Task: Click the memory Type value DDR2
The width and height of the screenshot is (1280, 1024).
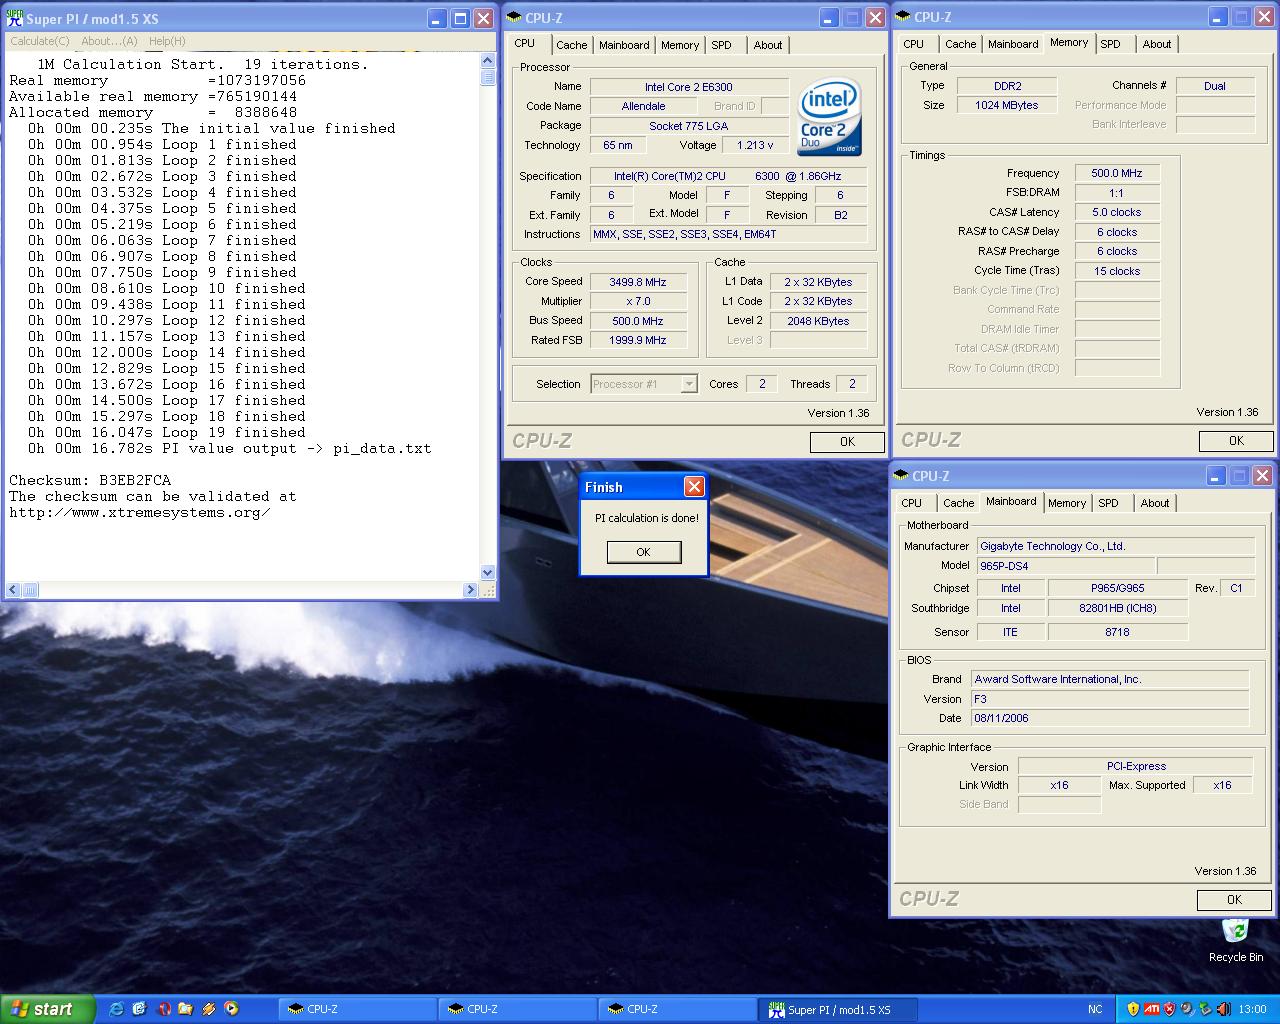Action: pyautogui.click(x=1007, y=86)
